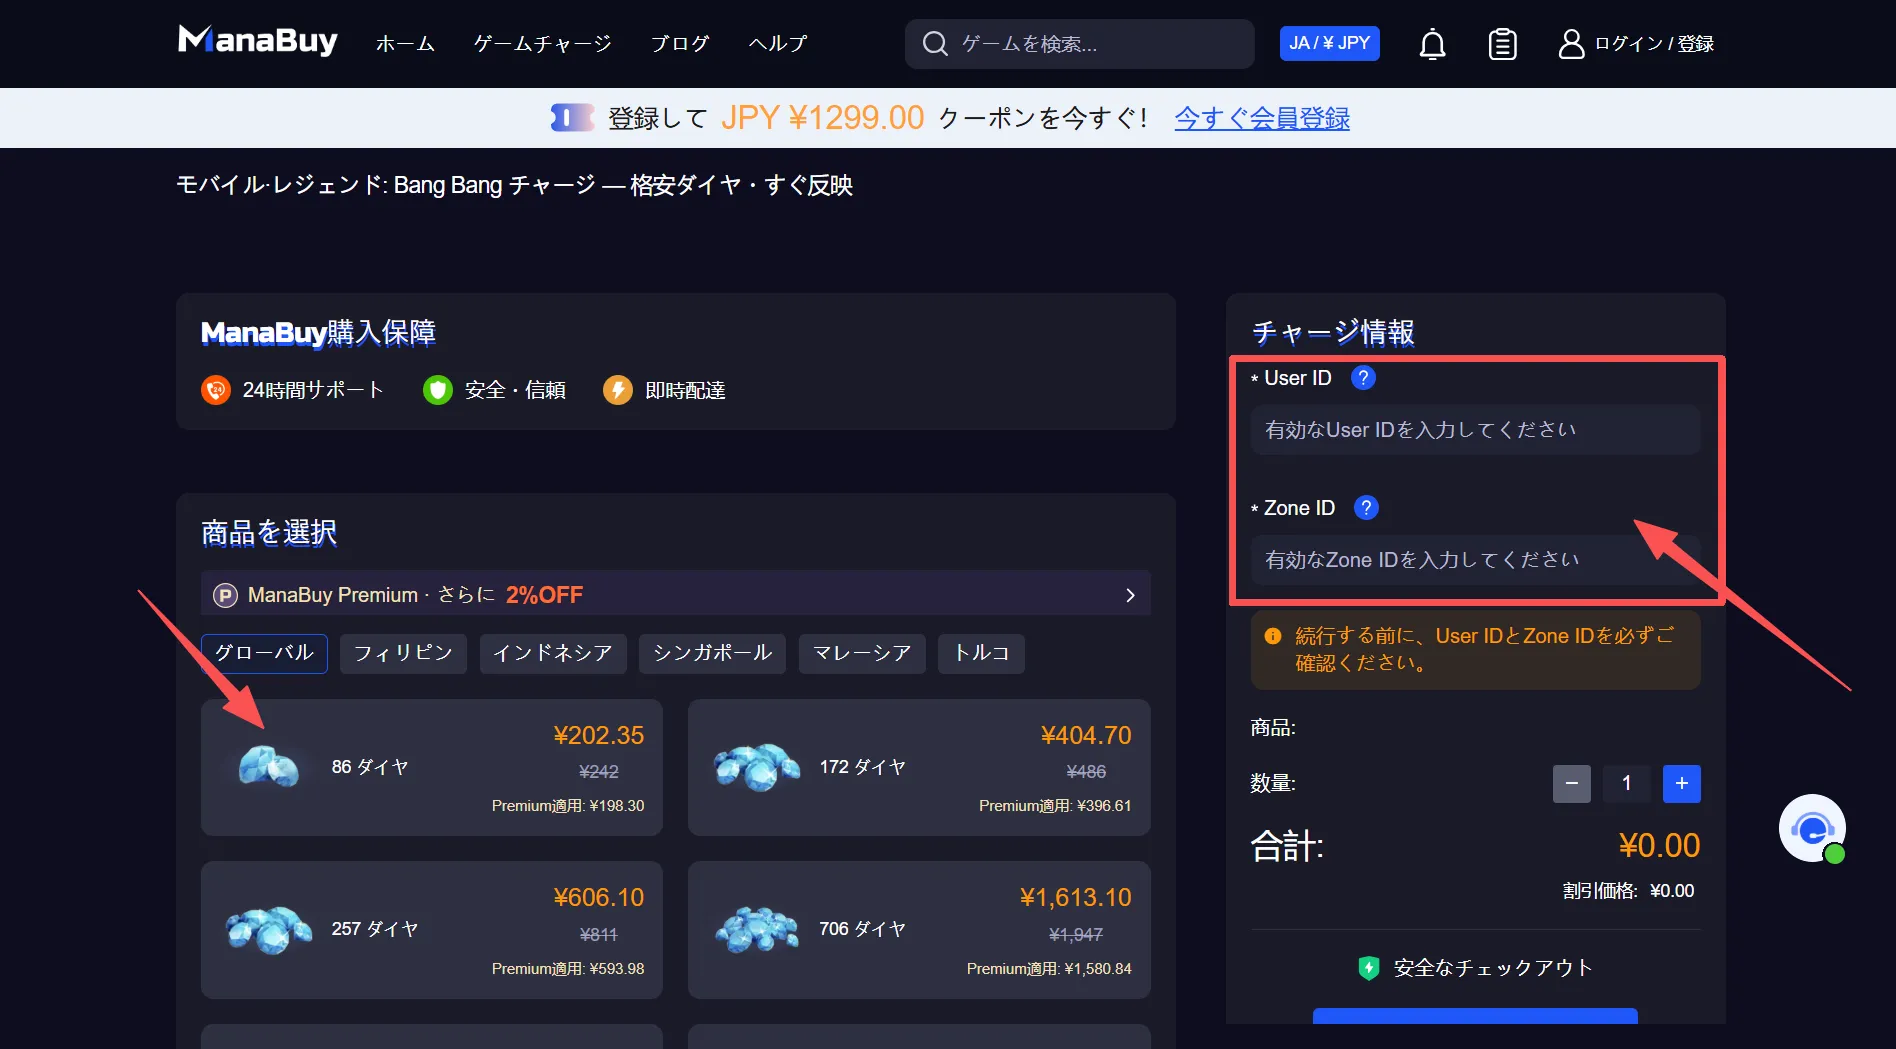The image size is (1896, 1049).
Task: Click the ¥1,613.10 price
Action: pos(1076,898)
